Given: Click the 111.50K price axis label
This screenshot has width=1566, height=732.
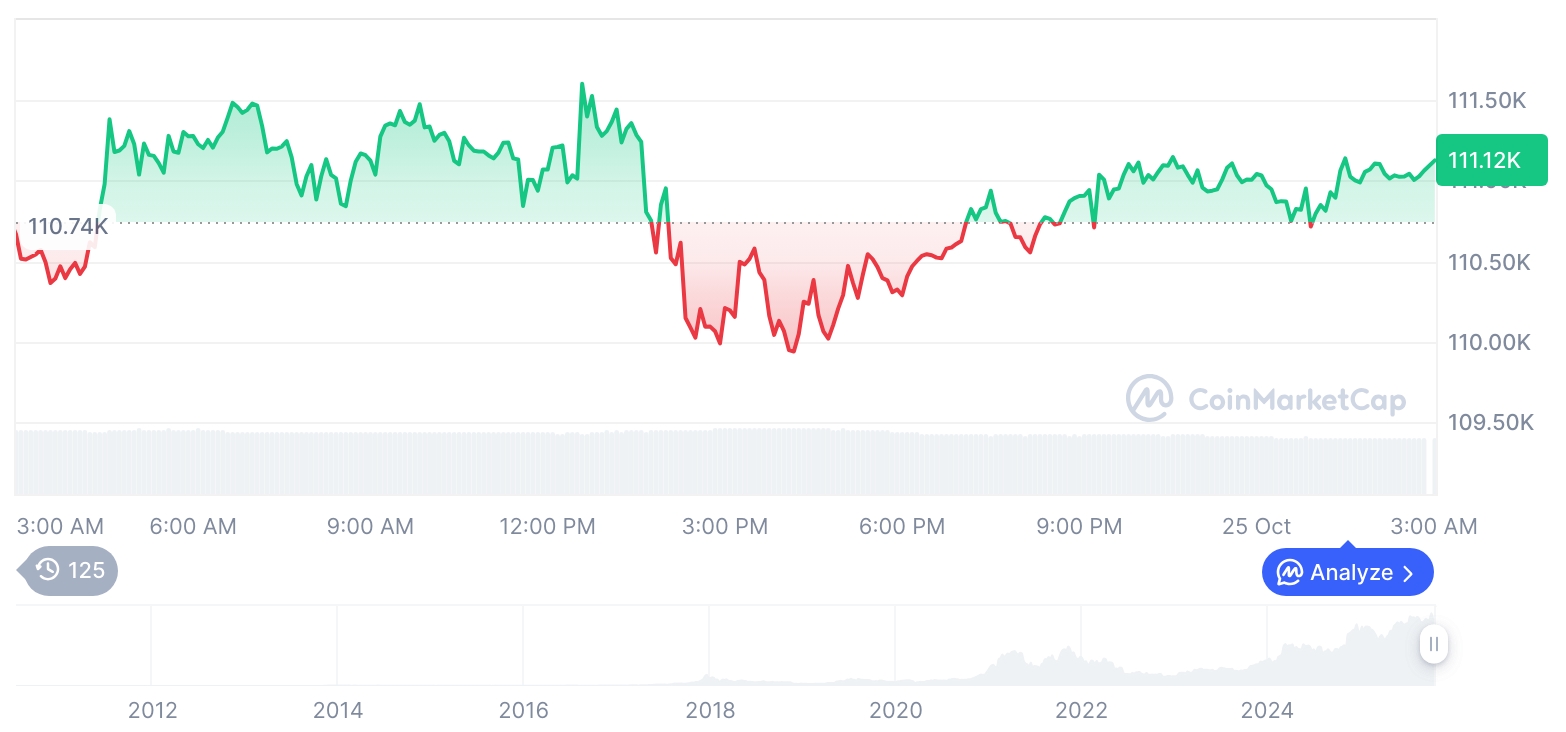Looking at the screenshot, I should point(1487,100).
